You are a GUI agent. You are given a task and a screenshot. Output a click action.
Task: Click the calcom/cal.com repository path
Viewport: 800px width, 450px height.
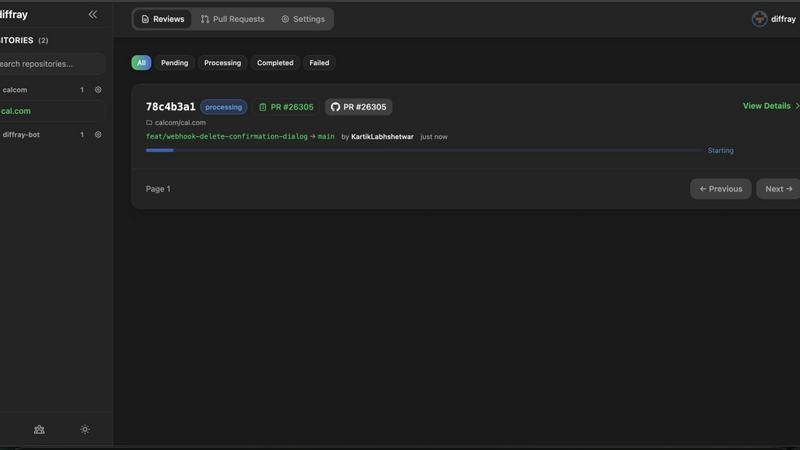click(180, 122)
